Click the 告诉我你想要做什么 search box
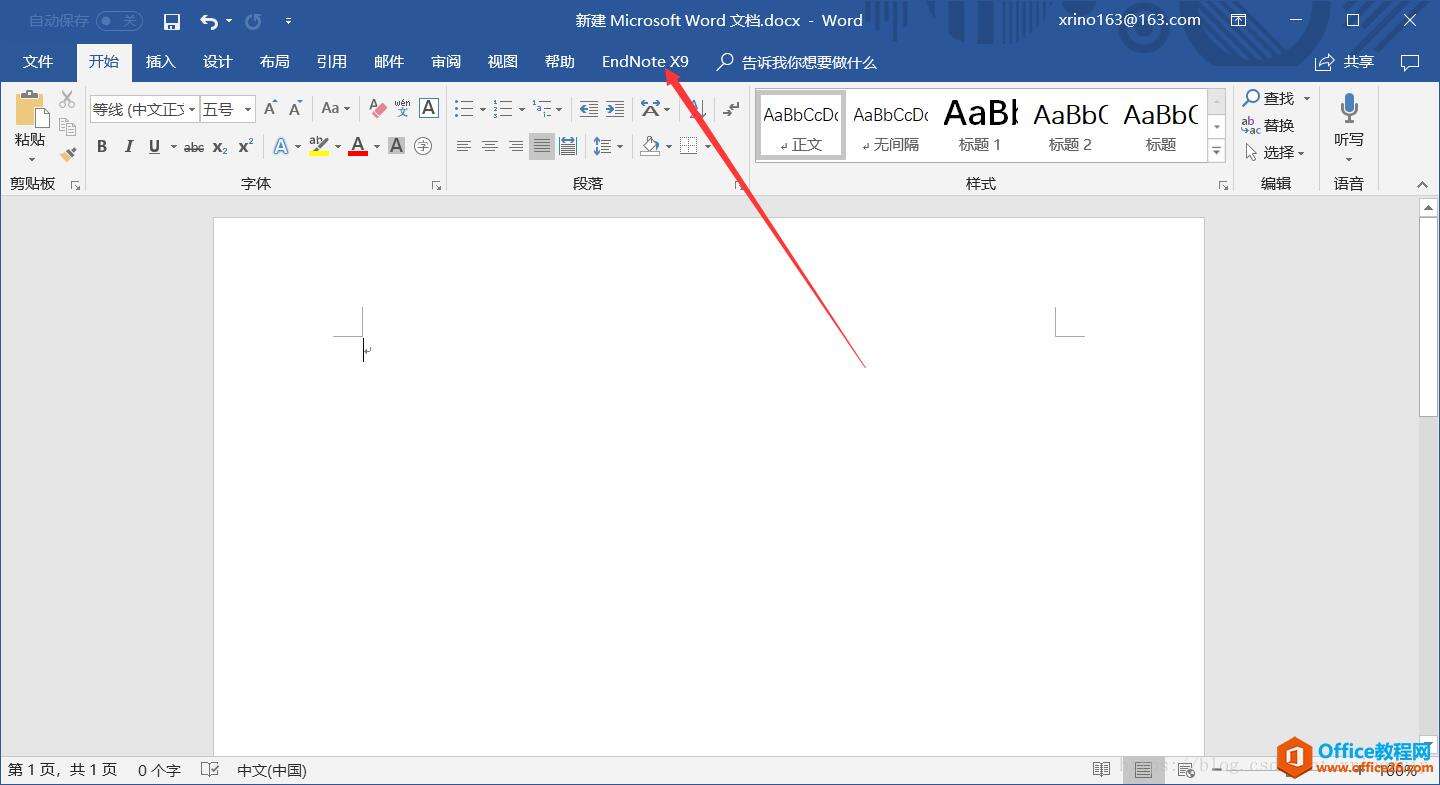Image resolution: width=1440 pixels, height=785 pixels. coord(797,62)
